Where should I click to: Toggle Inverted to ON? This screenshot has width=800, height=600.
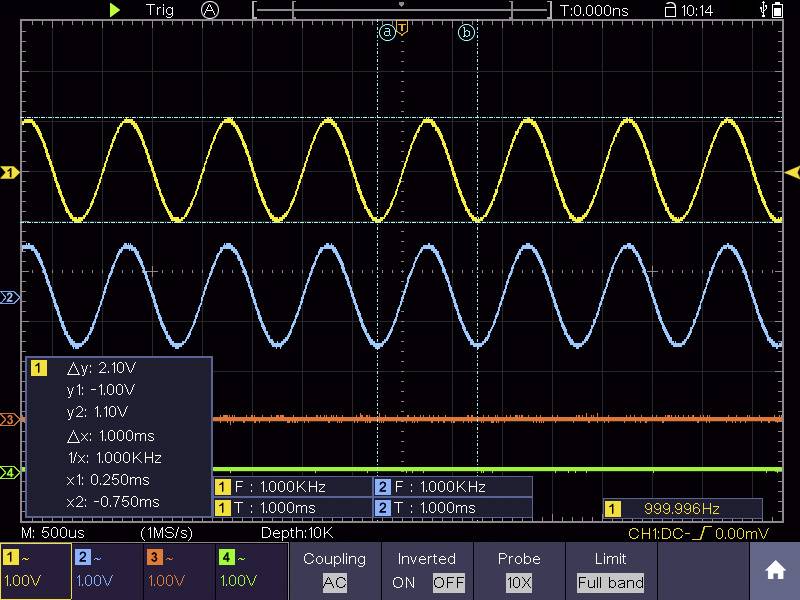coord(403,582)
